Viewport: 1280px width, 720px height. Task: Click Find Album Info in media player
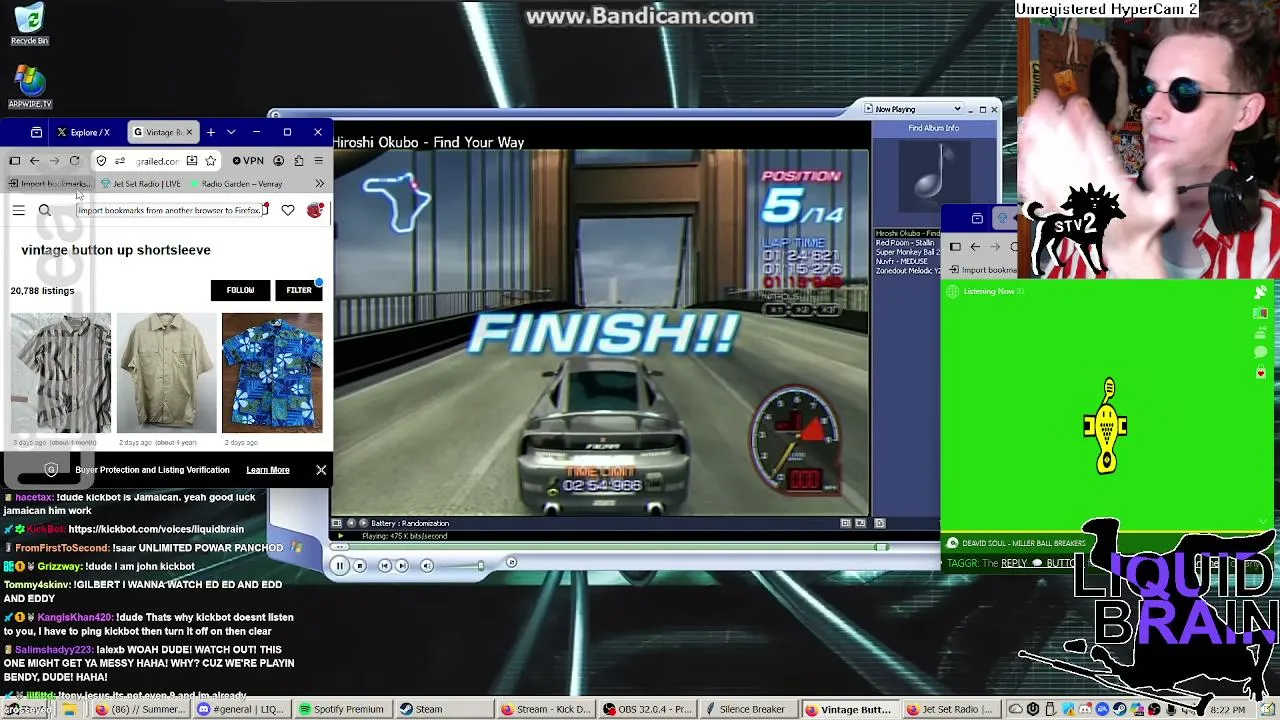[x=934, y=128]
